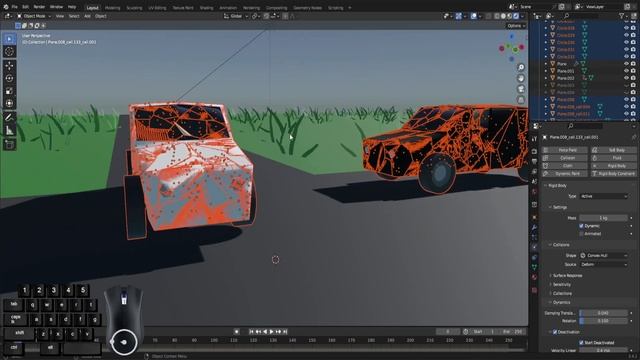This screenshot has height=360, width=640.
Task: Open the Modifiers wrench tab
Action: (x=534, y=227)
